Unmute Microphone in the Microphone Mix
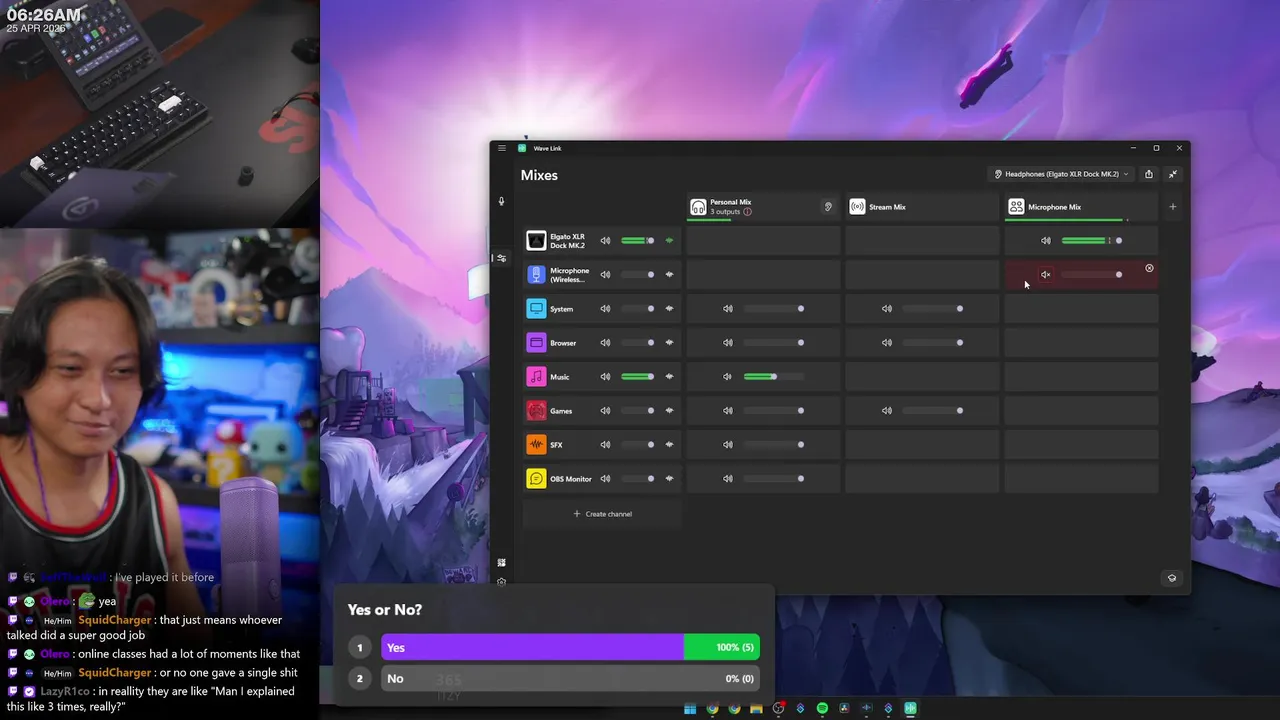The image size is (1280, 720). (x=1046, y=275)
